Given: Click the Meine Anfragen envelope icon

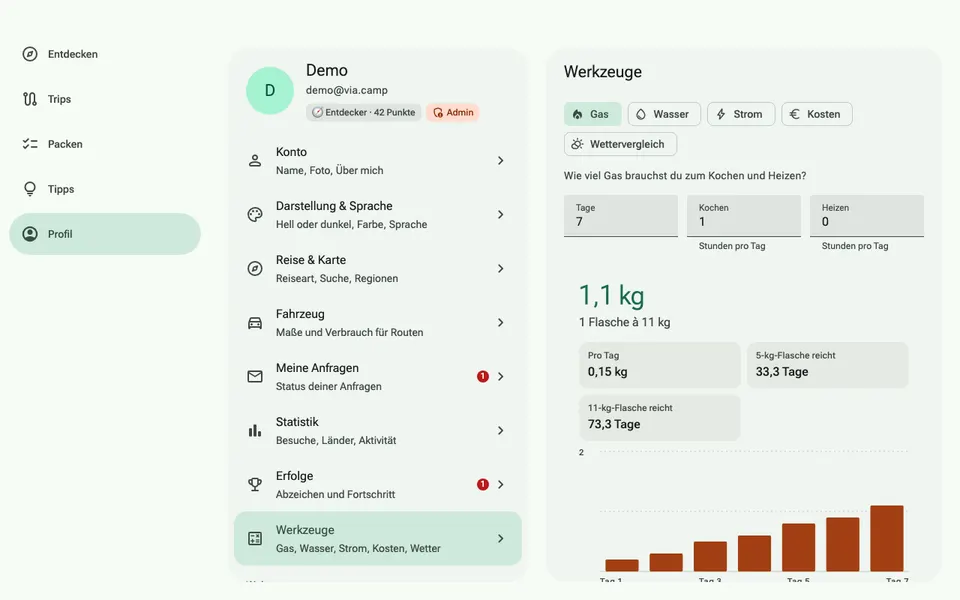Looking at the screenshot, I should (255, 377).
